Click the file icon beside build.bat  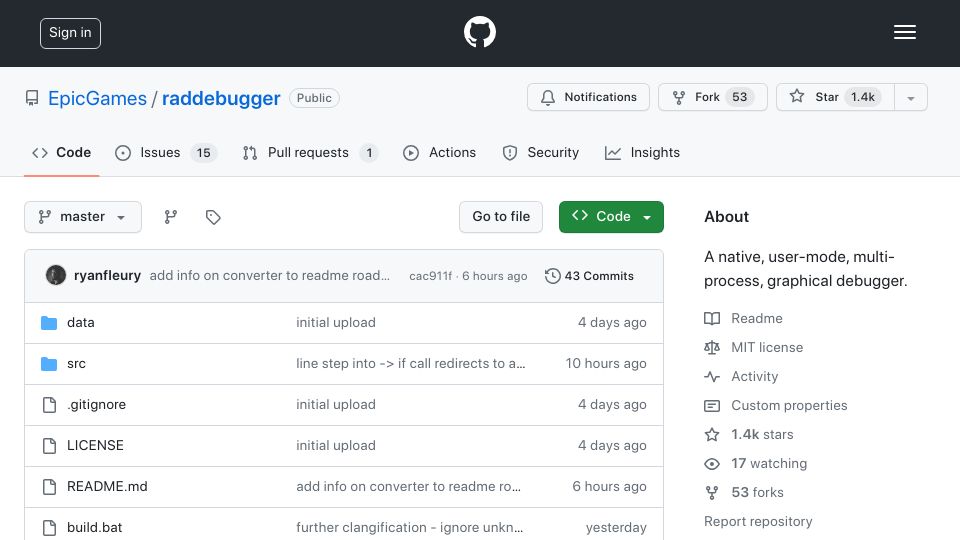click(49, 528)
